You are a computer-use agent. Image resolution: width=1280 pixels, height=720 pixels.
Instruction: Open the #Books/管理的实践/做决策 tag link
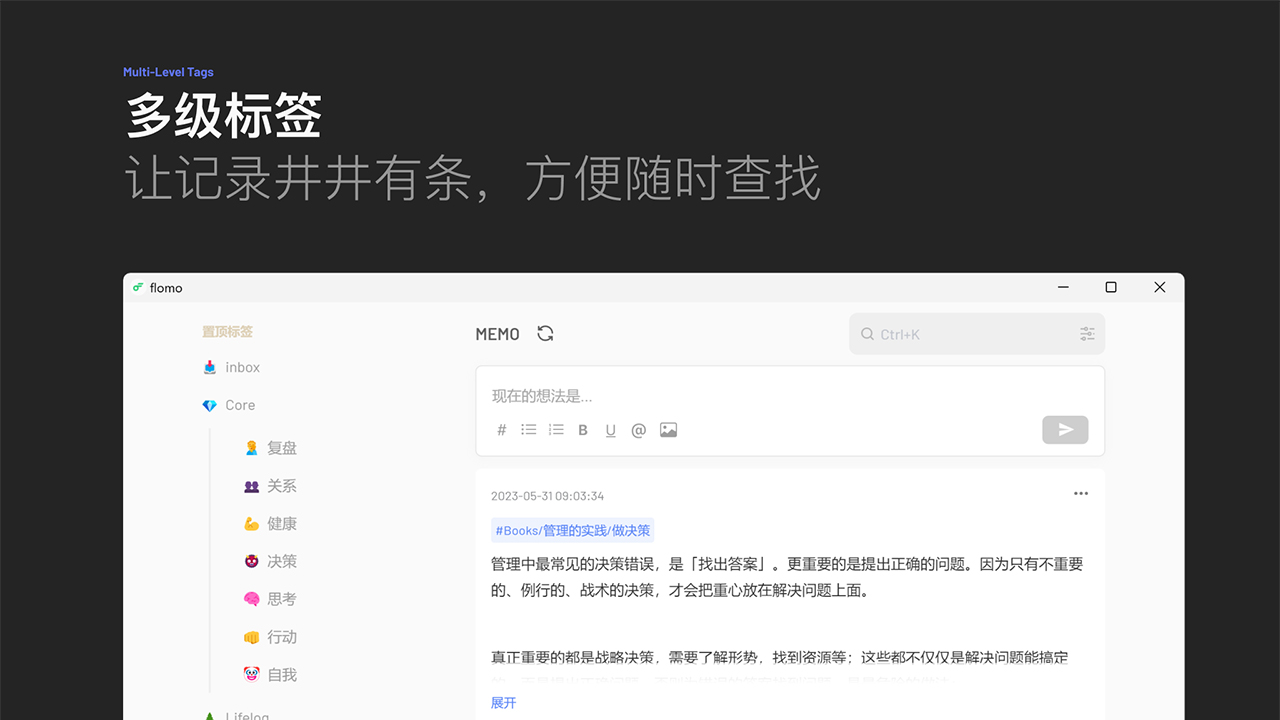(572, 530)
